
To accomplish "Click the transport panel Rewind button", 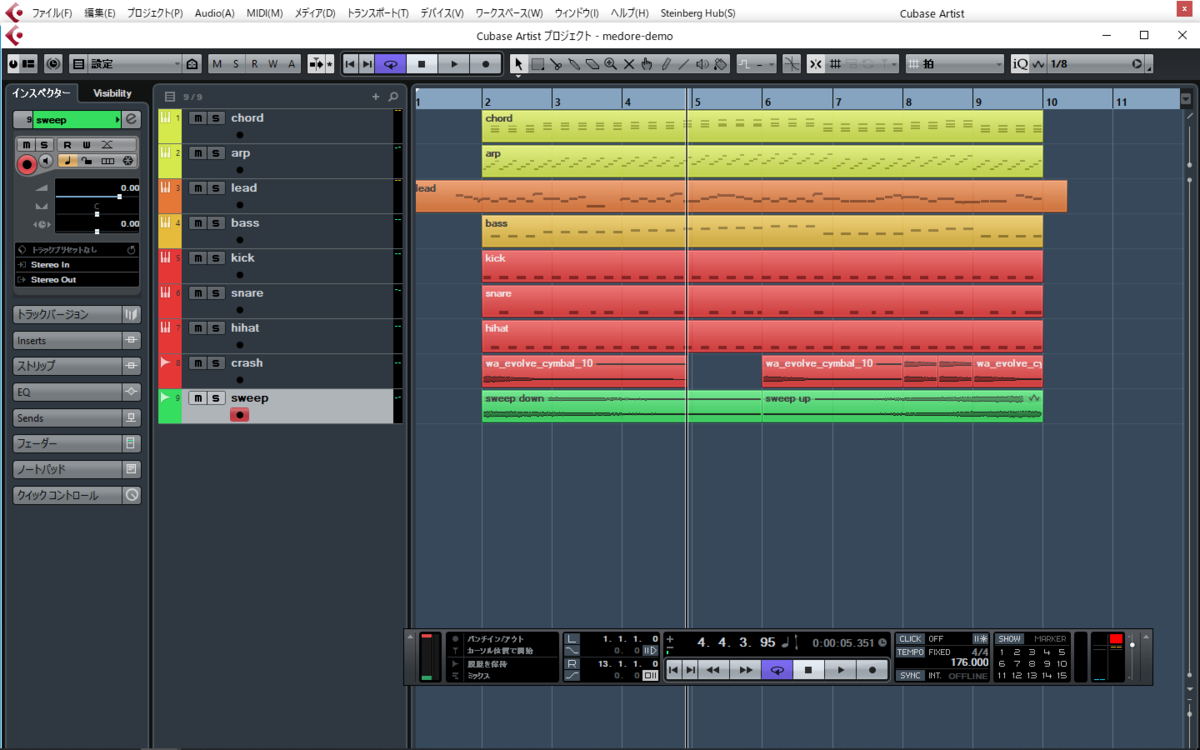I will (x=713, y=670).
